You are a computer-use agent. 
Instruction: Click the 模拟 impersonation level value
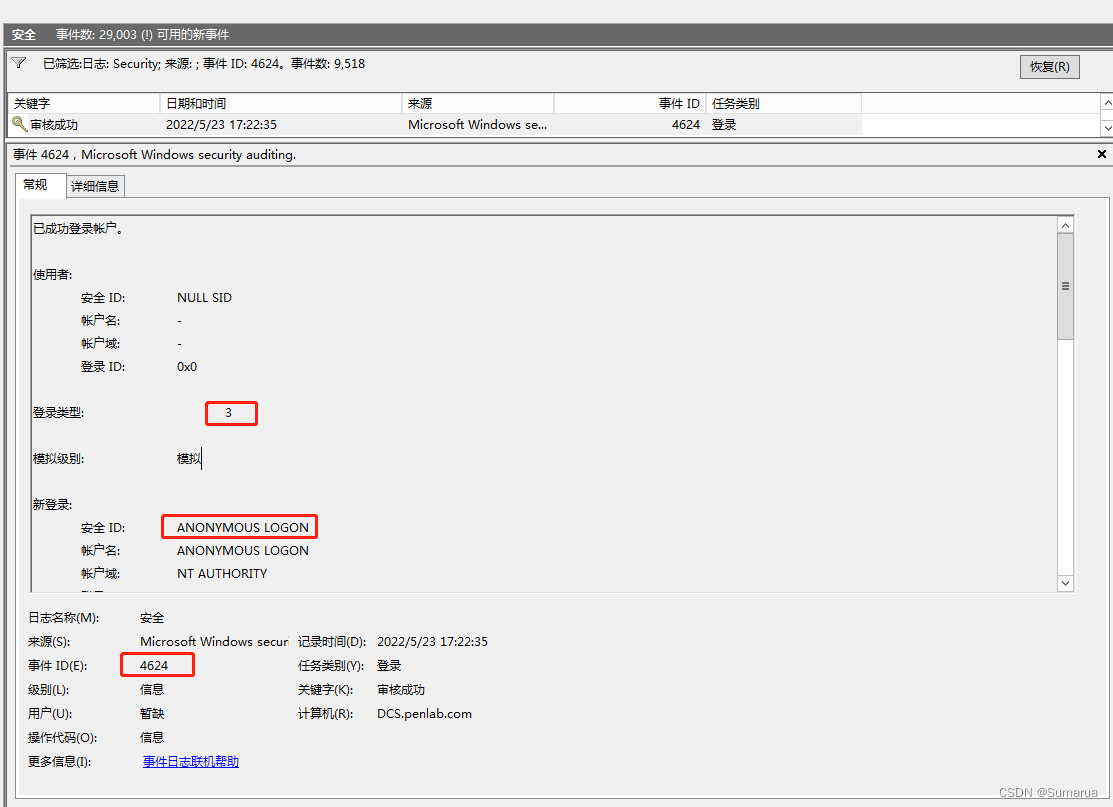pos(189,459)
